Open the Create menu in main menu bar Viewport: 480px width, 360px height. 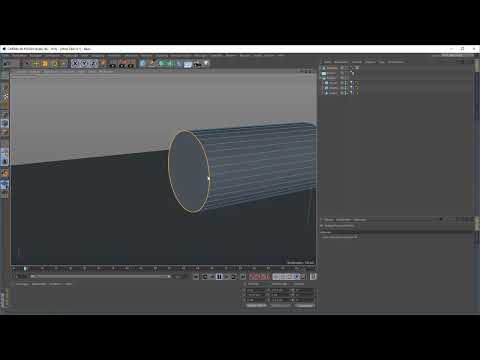point(36,56)
